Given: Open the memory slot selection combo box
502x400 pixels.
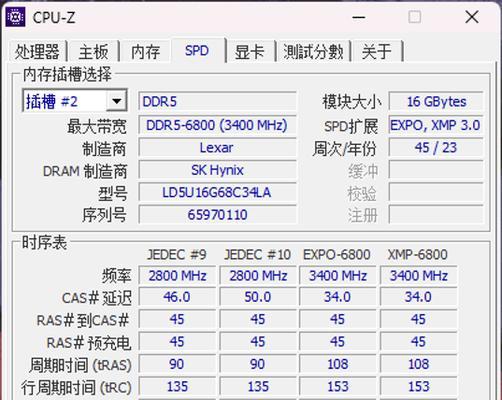Looking at the screenshot, I should click(x=75, y=101).
